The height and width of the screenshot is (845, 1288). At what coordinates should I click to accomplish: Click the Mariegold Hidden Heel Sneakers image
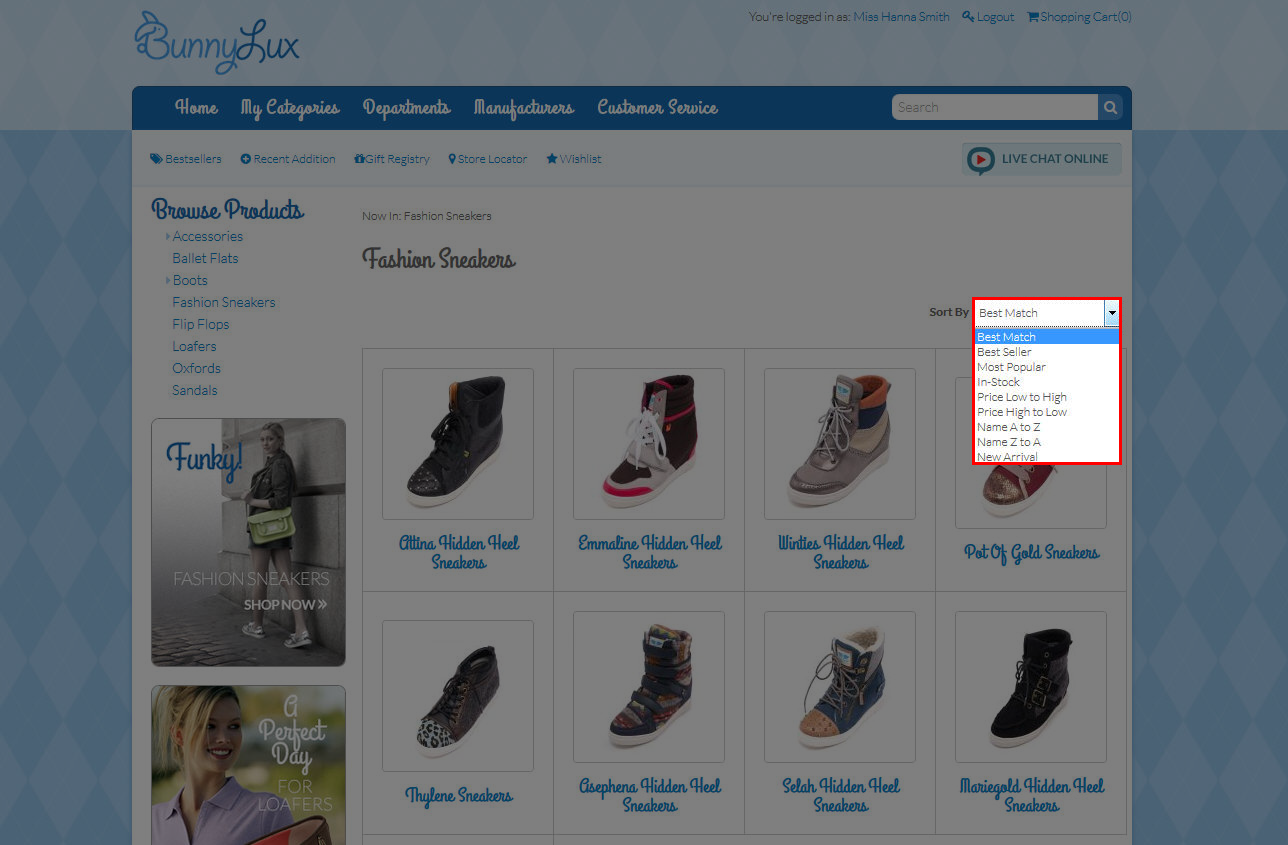(x=1031, y=687)
